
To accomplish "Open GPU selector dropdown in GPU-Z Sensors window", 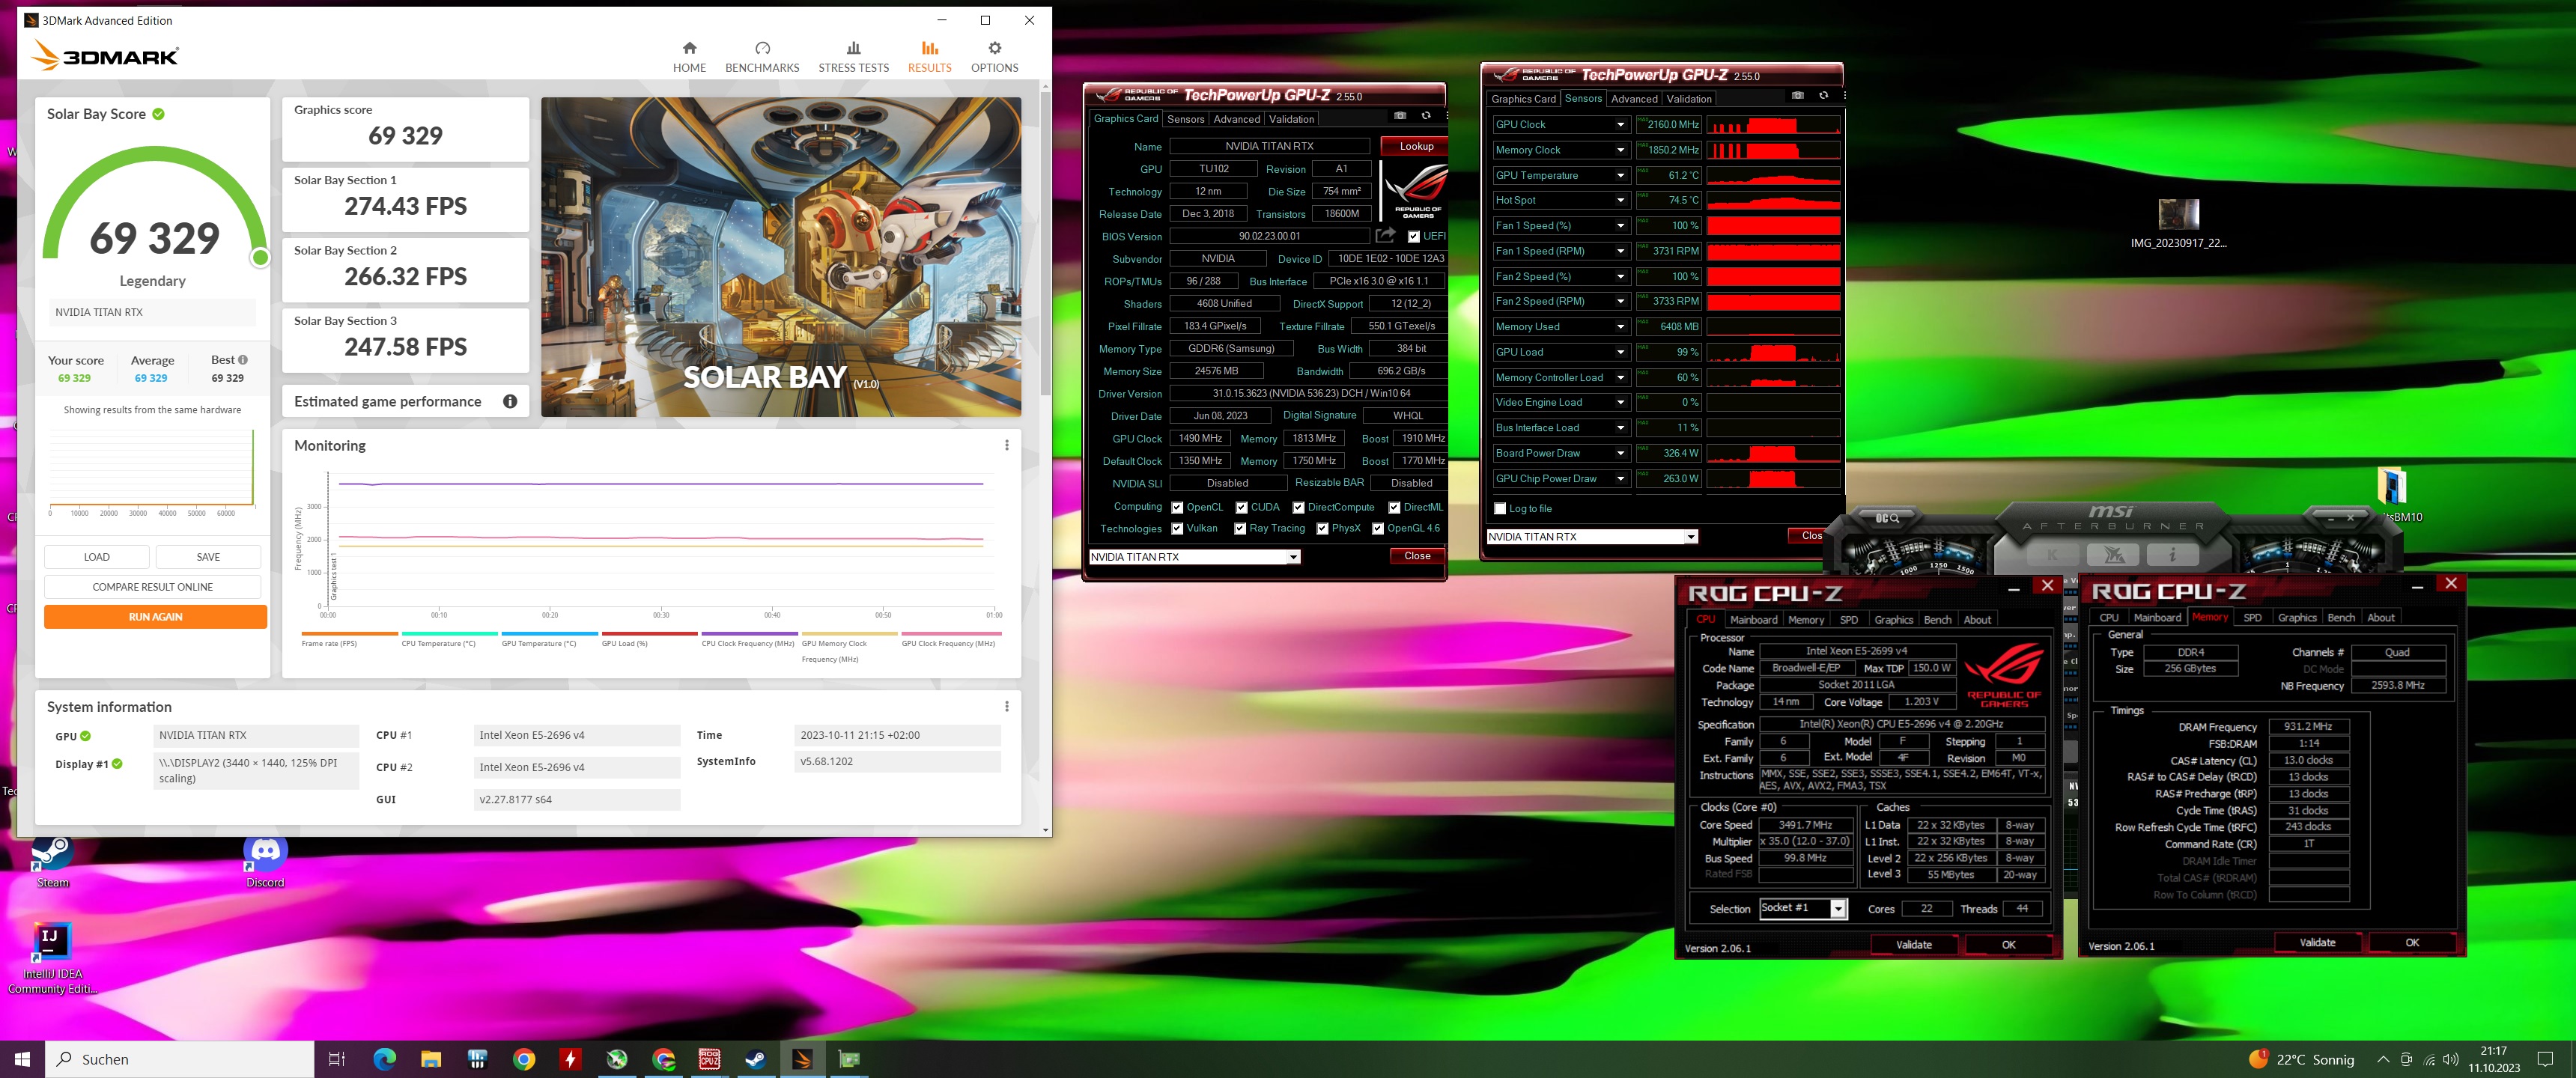I will tap(1691, 537).
